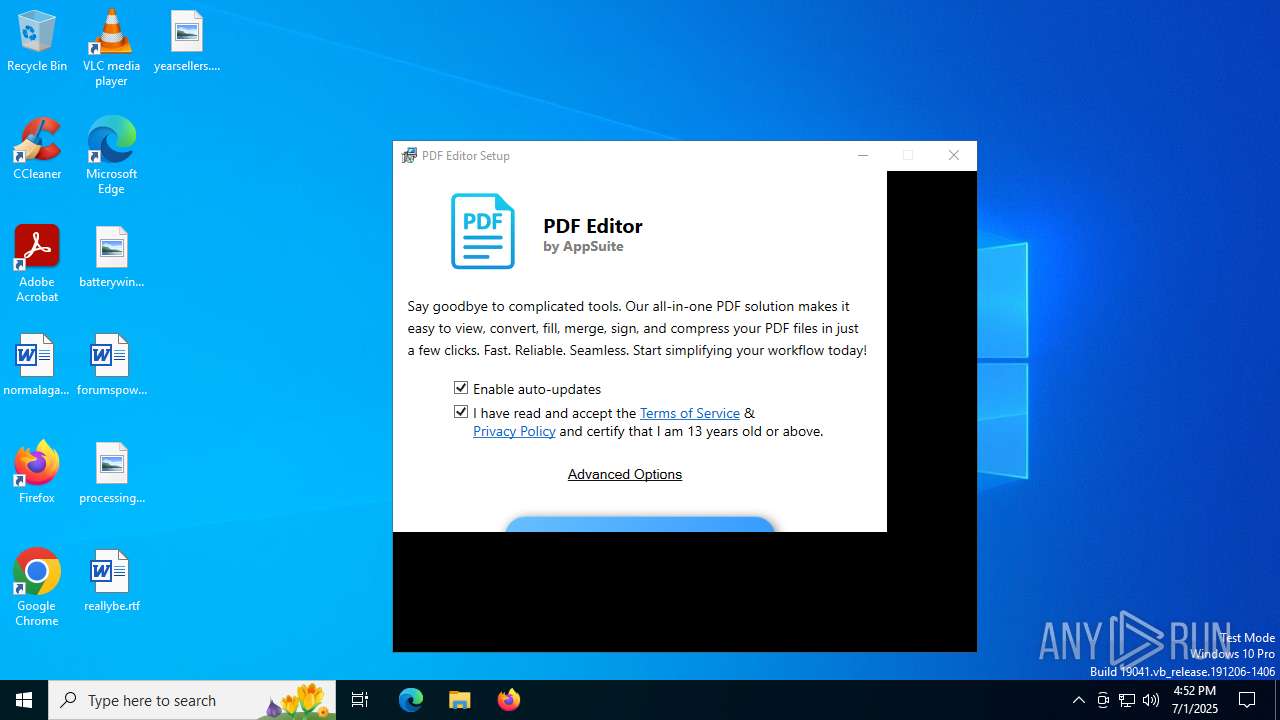1280x720 pixels.
Task: Minimize the PDF Editor Setup window
Action: tap(862, 155)
